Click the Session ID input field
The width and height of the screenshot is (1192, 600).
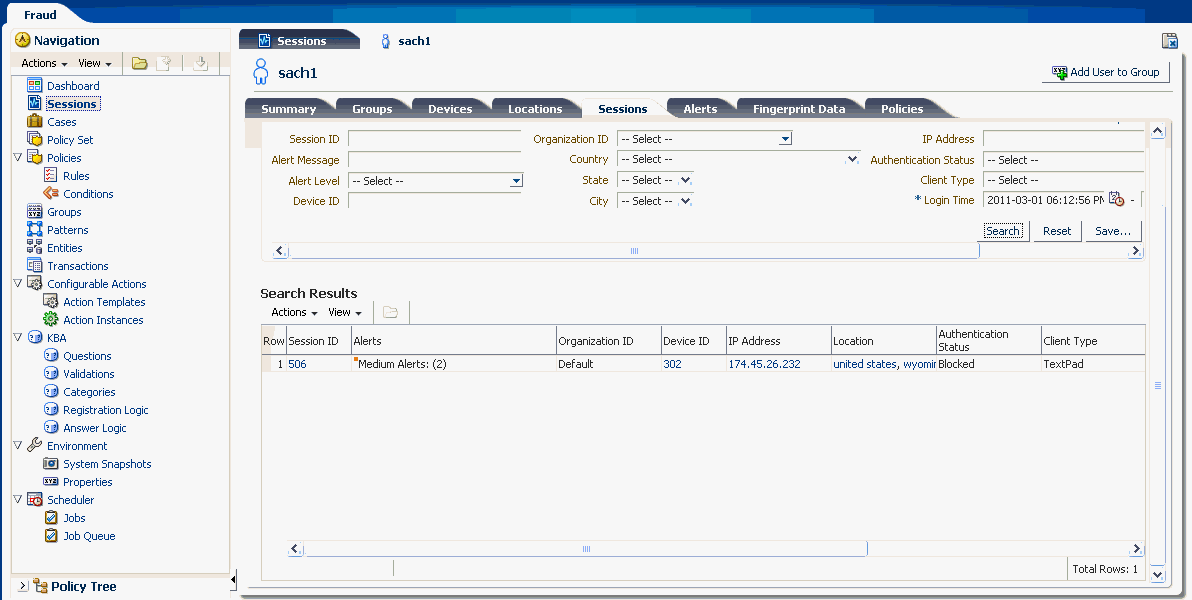(434, 138)
